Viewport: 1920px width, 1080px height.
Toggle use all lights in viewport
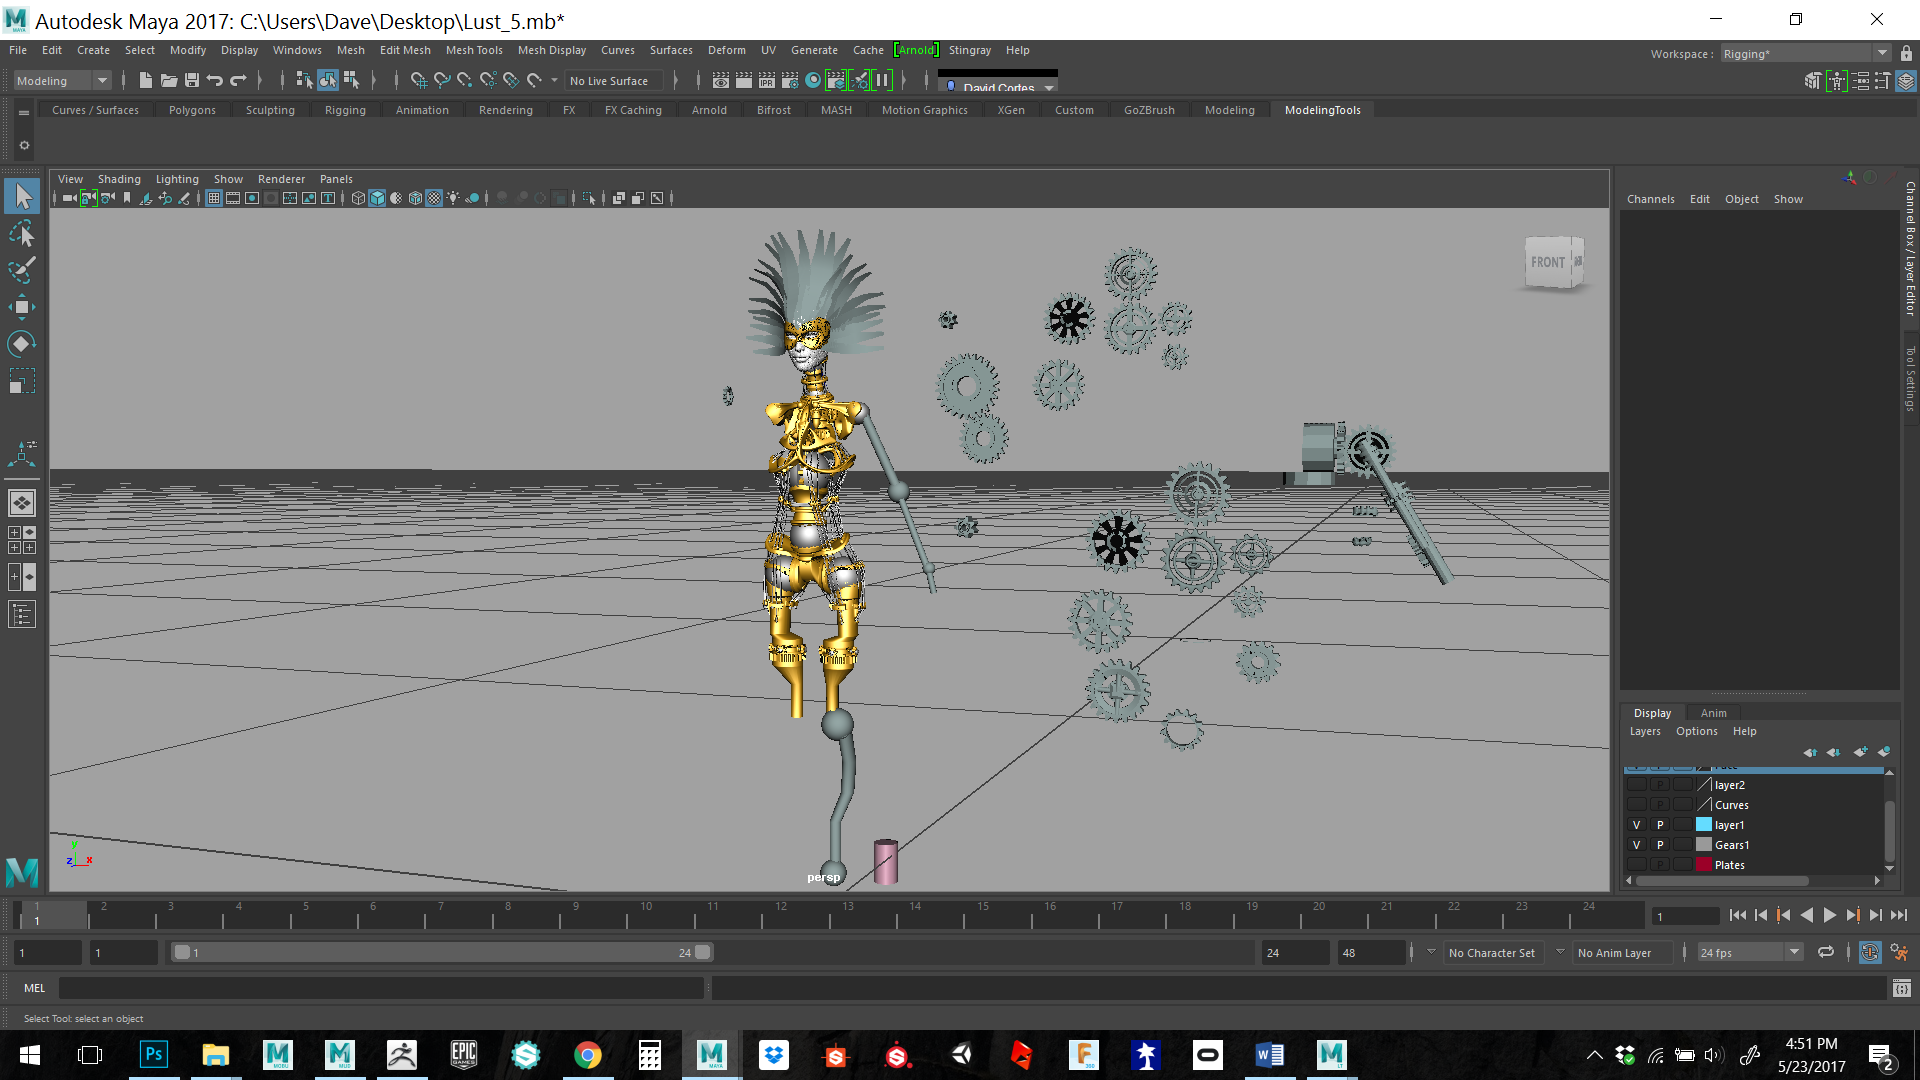[453, 198]
